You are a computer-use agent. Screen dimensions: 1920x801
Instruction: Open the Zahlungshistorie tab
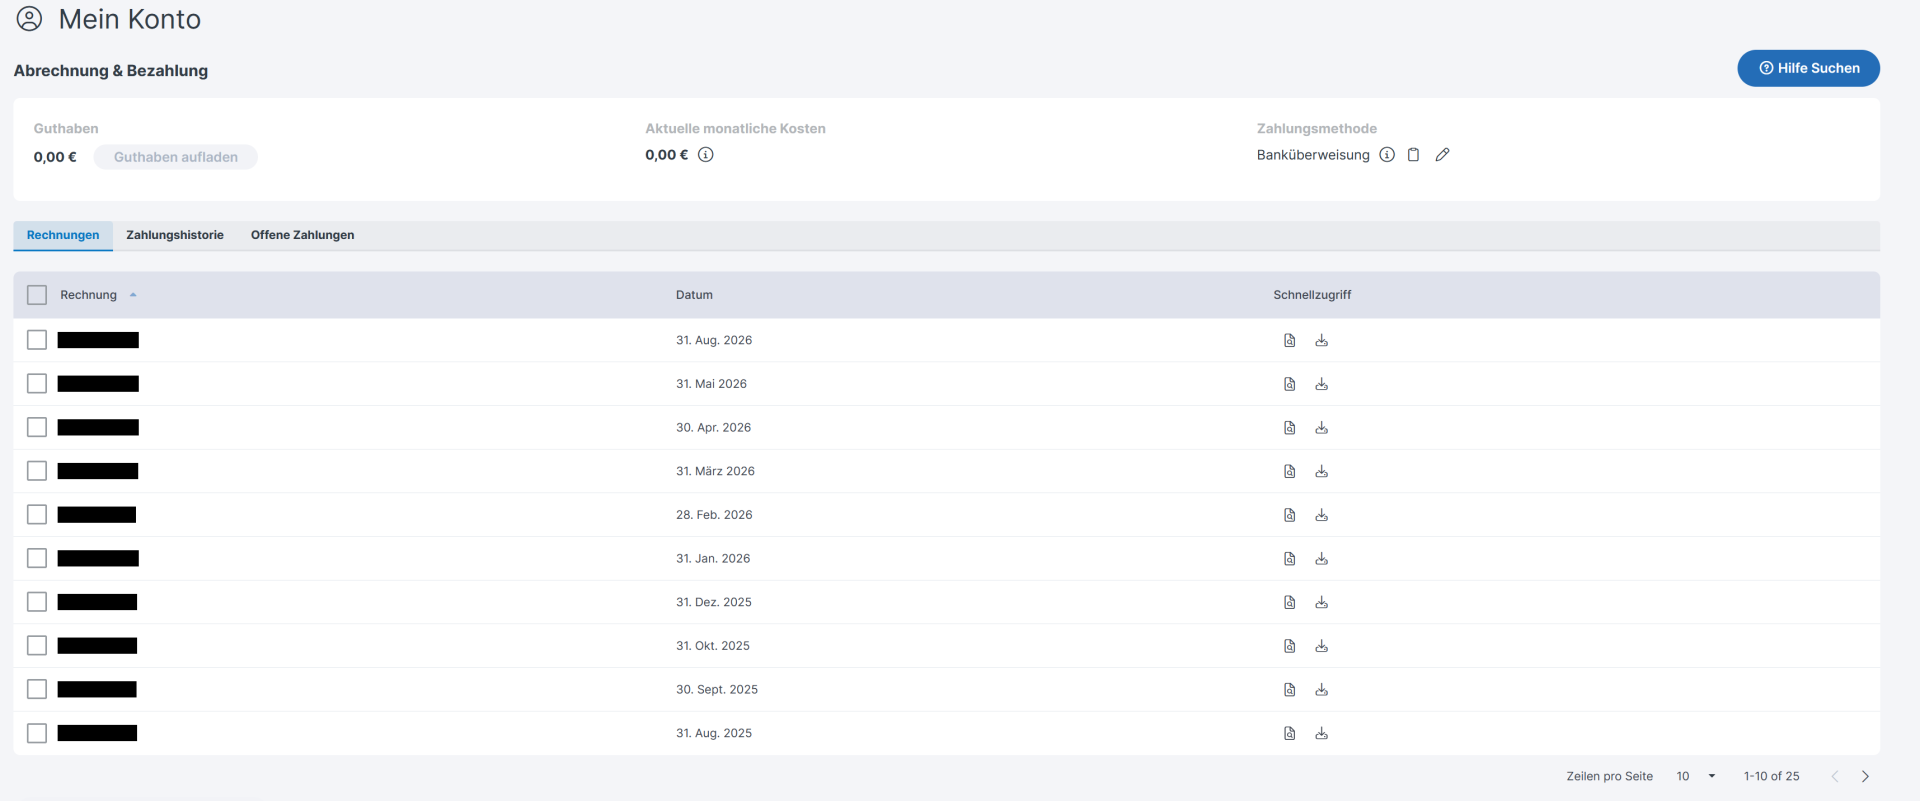[175, 235]
